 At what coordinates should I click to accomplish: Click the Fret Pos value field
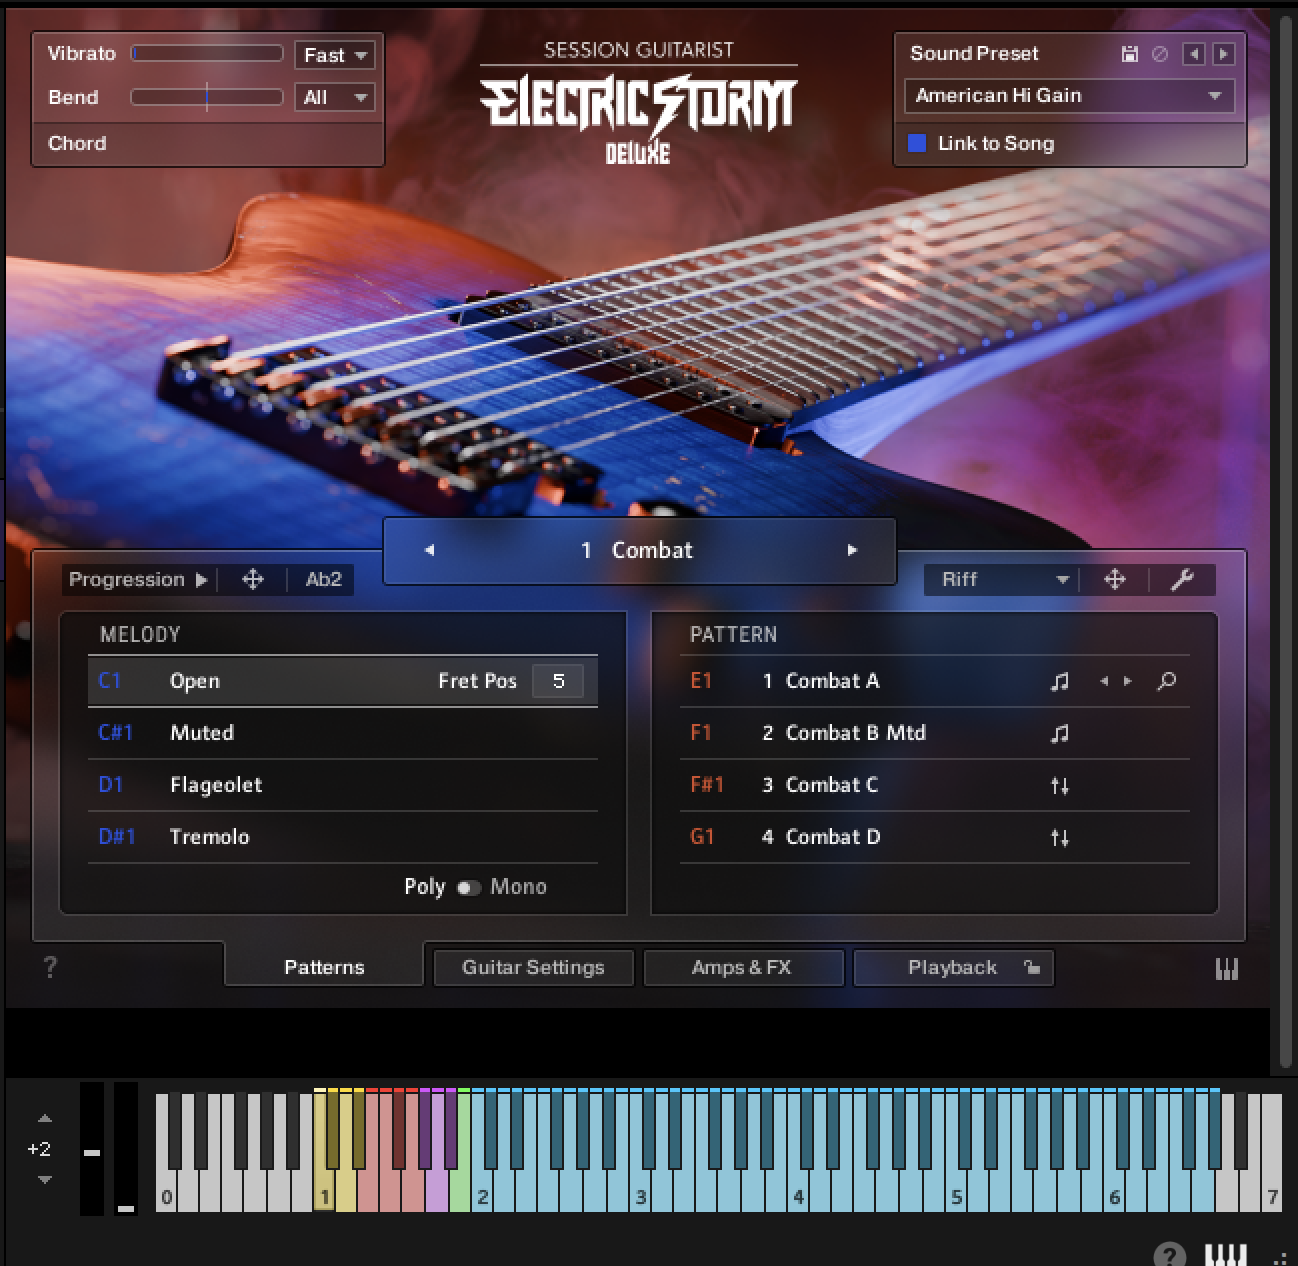(x=558, y=681)
